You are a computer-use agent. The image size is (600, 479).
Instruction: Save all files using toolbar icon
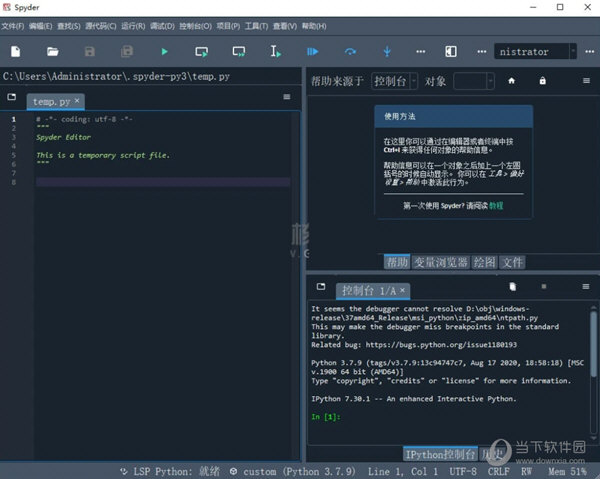[x=127, y=51]
